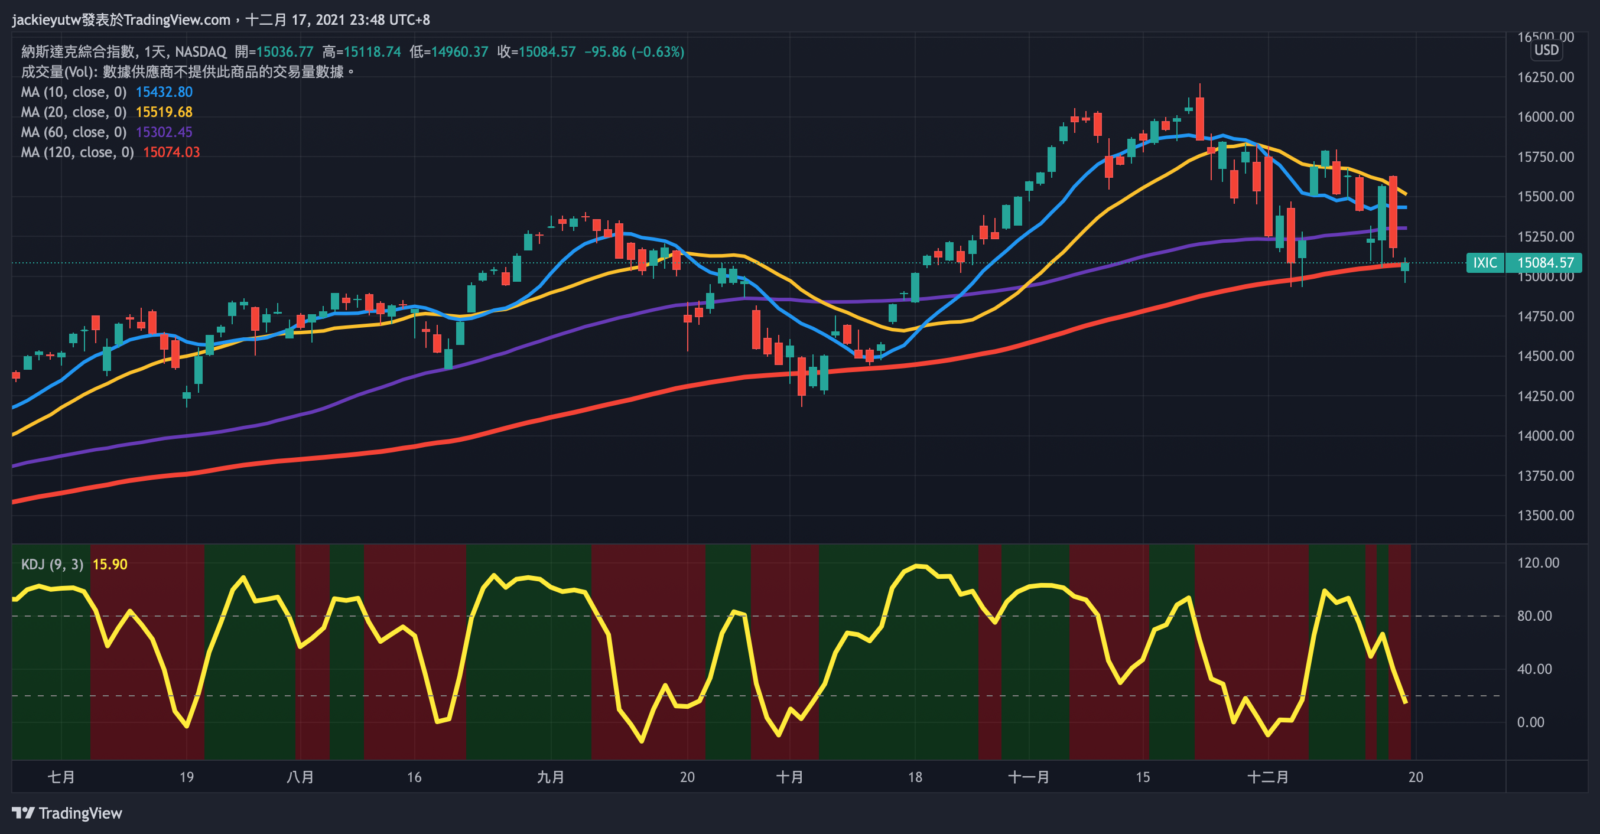Click the 七月 label on time axis

pyautogui.click(x=61, y=777)
